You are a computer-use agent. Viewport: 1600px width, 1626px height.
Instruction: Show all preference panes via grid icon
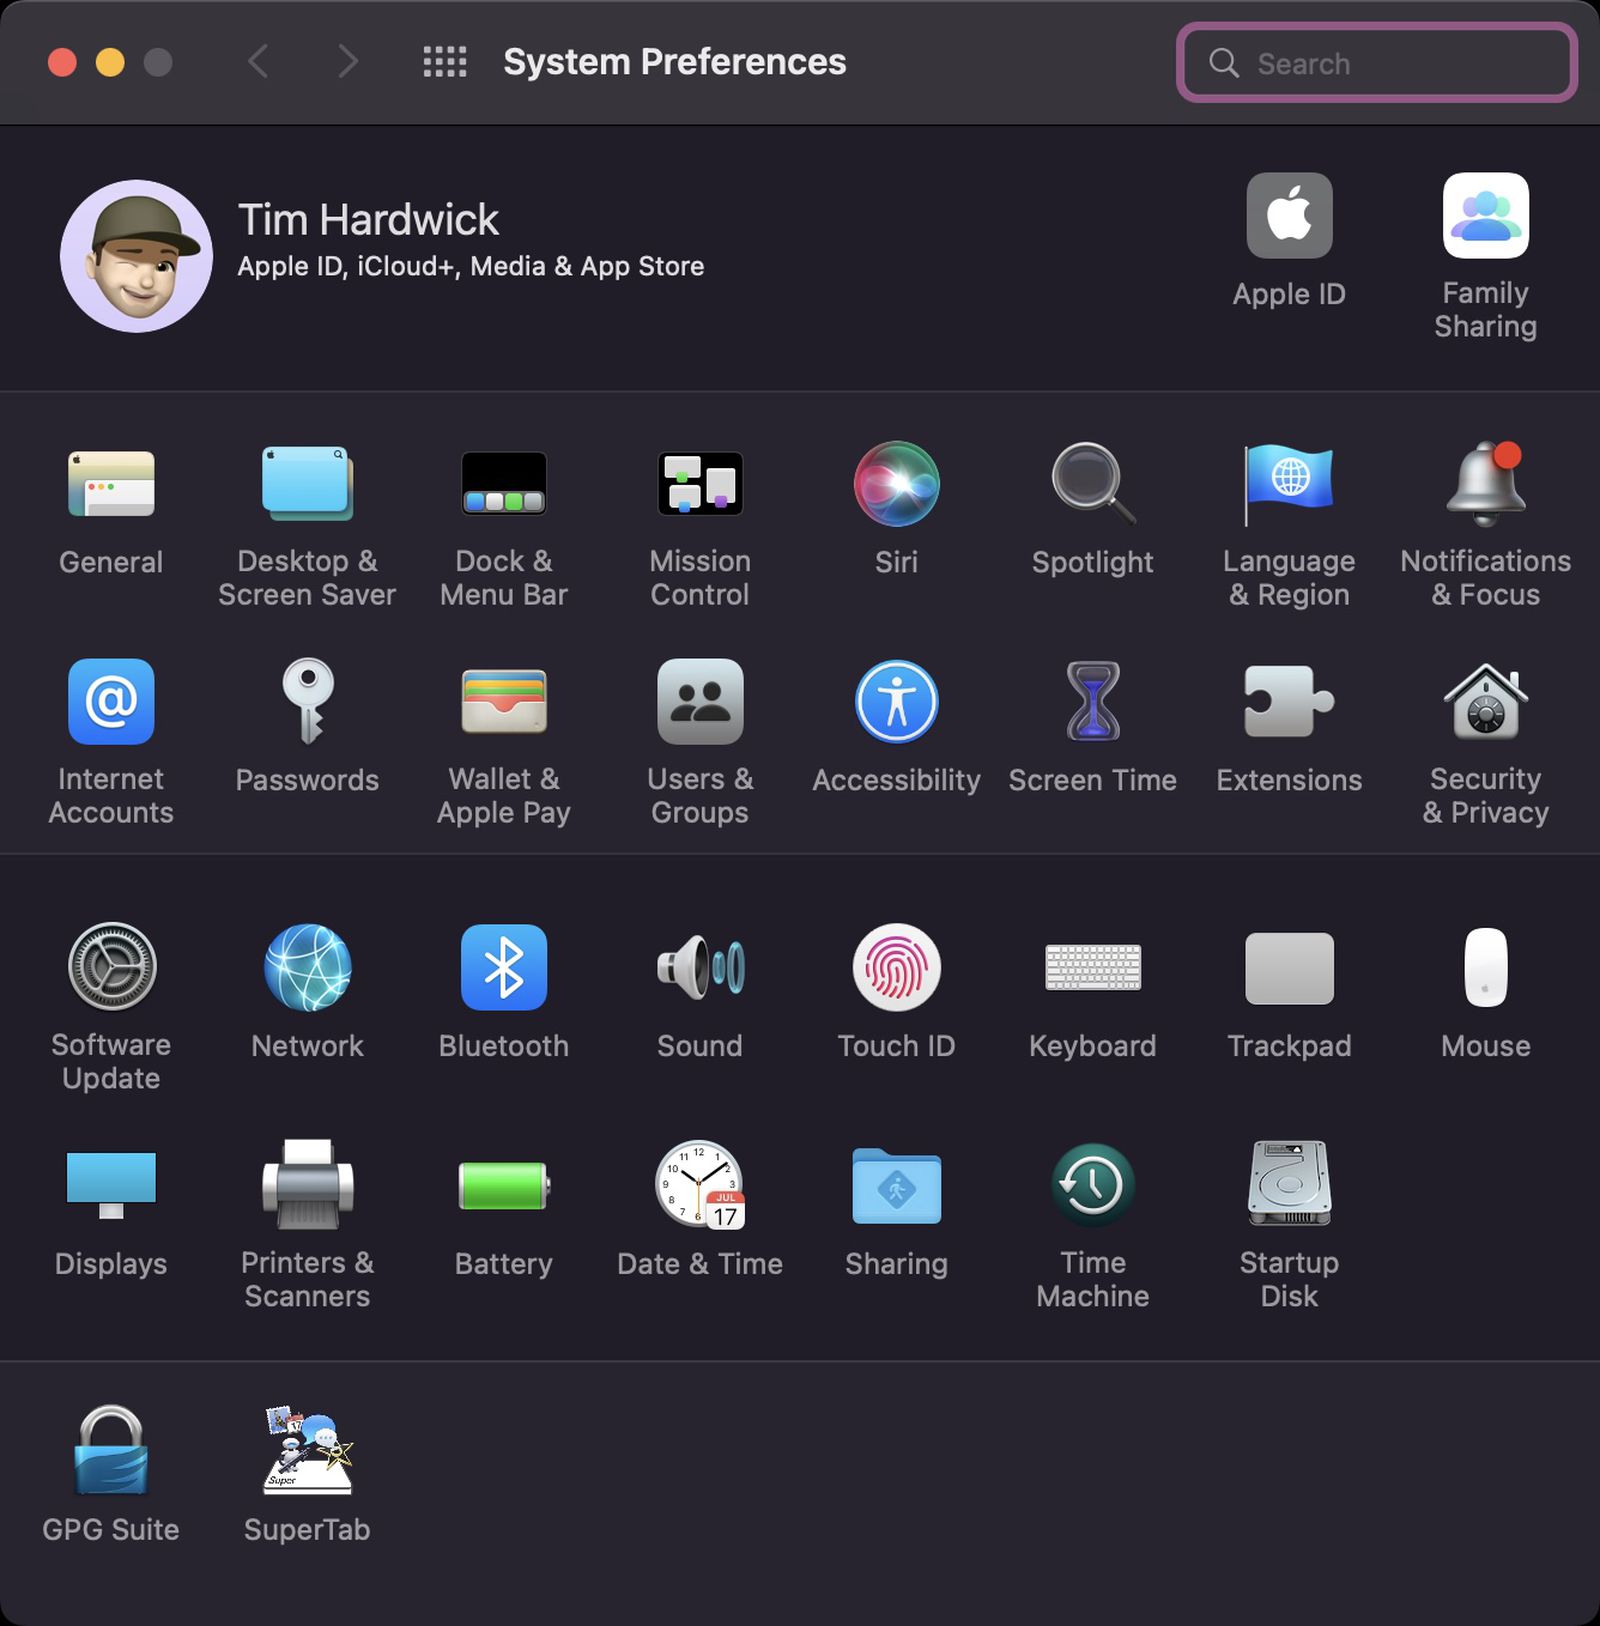click(444, 62)
